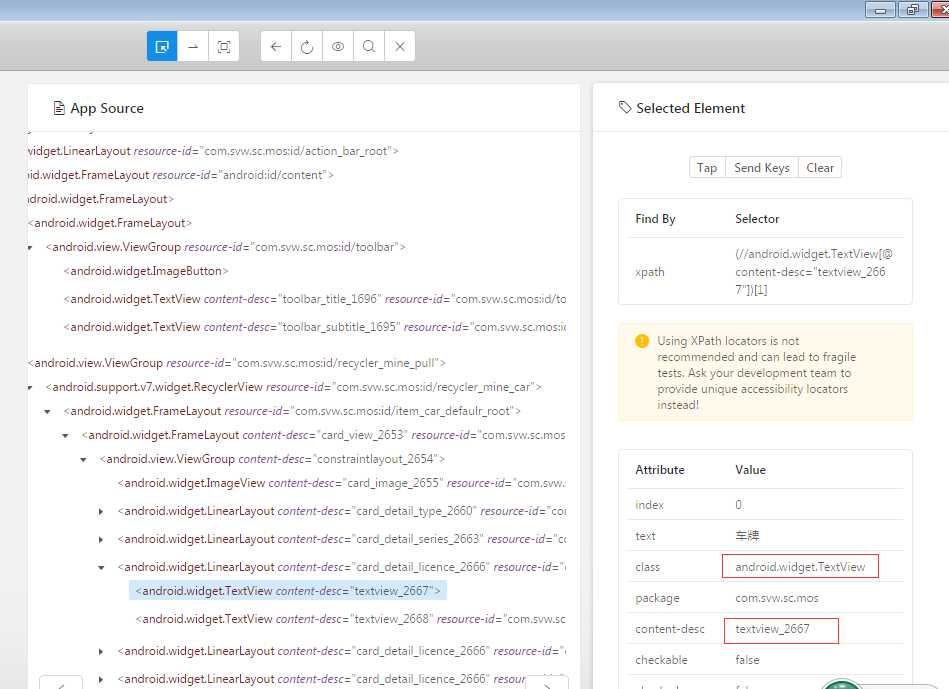
Task: Collapse the constraintlayout_2654 ViewGroup node
Action: point(84,460)
